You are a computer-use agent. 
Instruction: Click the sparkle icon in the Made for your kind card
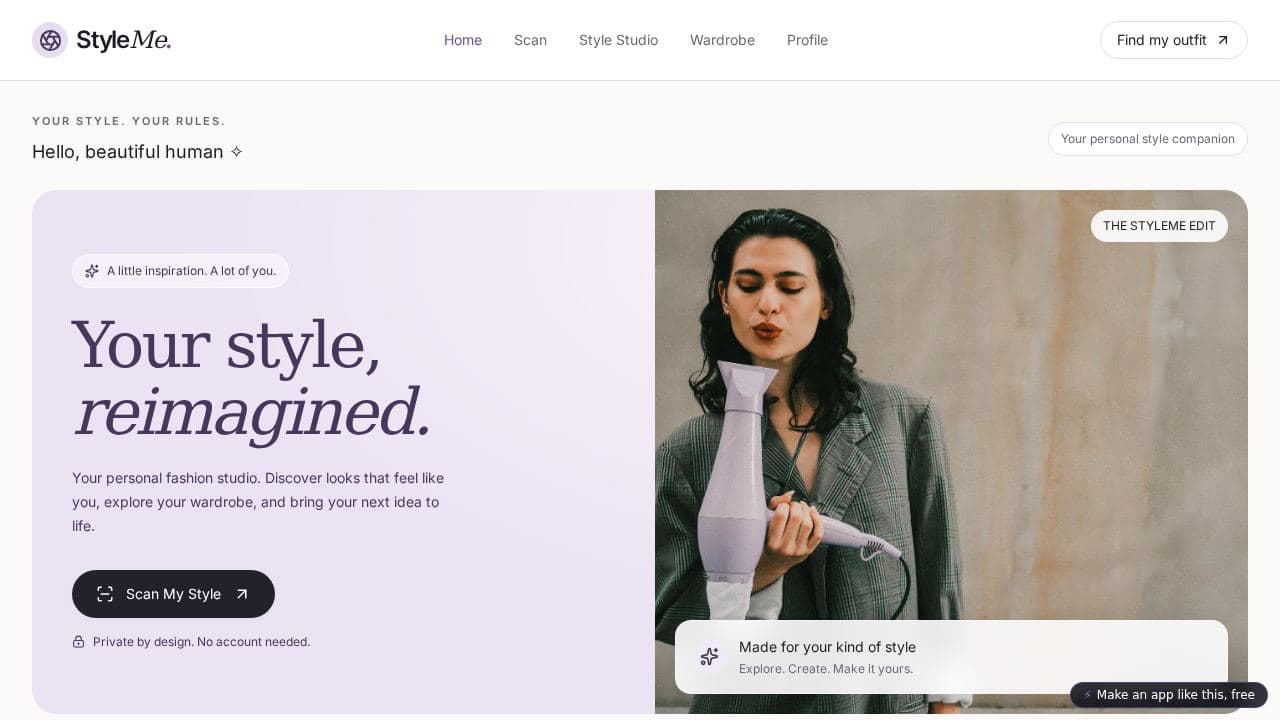click(x=709, y=657)
